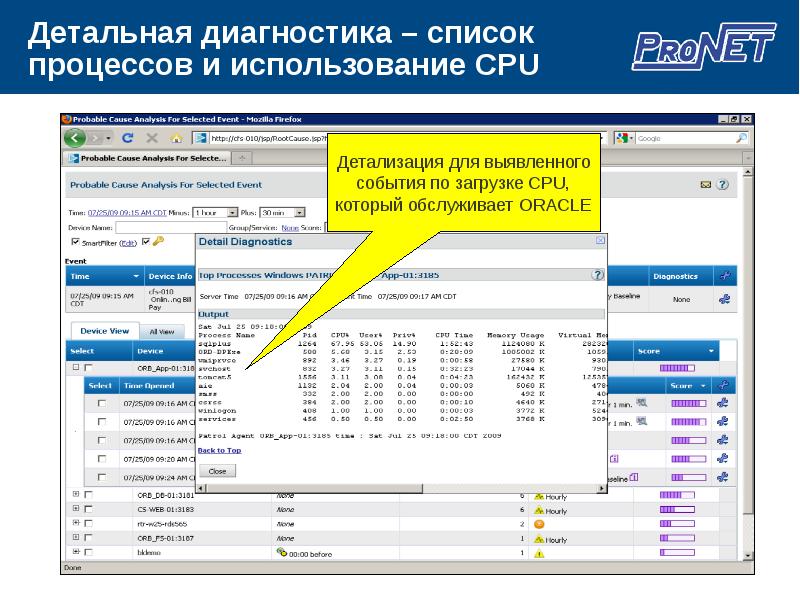Toggle the SmartFilter checkbox
Screen dimensions: 800x600
[75, 242]
